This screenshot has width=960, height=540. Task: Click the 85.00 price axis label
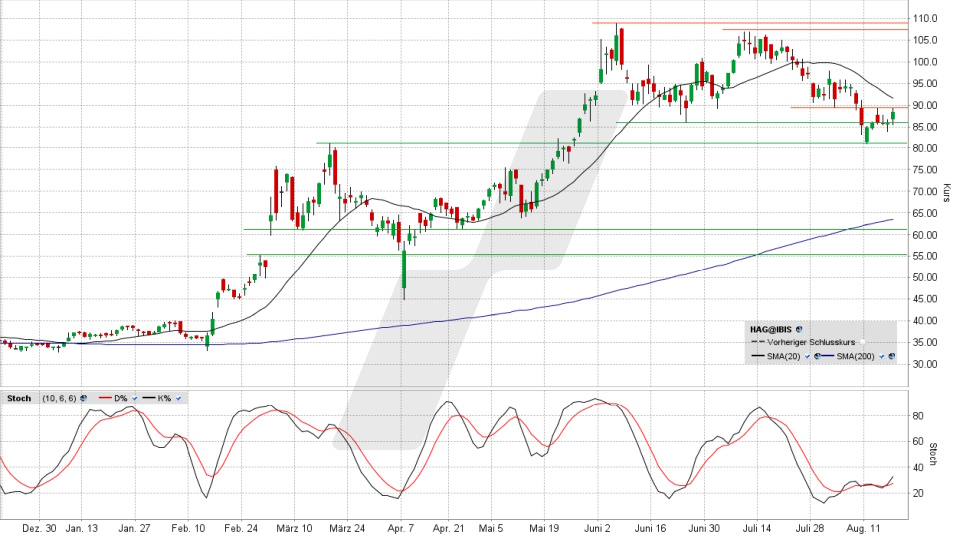(924, 127)
